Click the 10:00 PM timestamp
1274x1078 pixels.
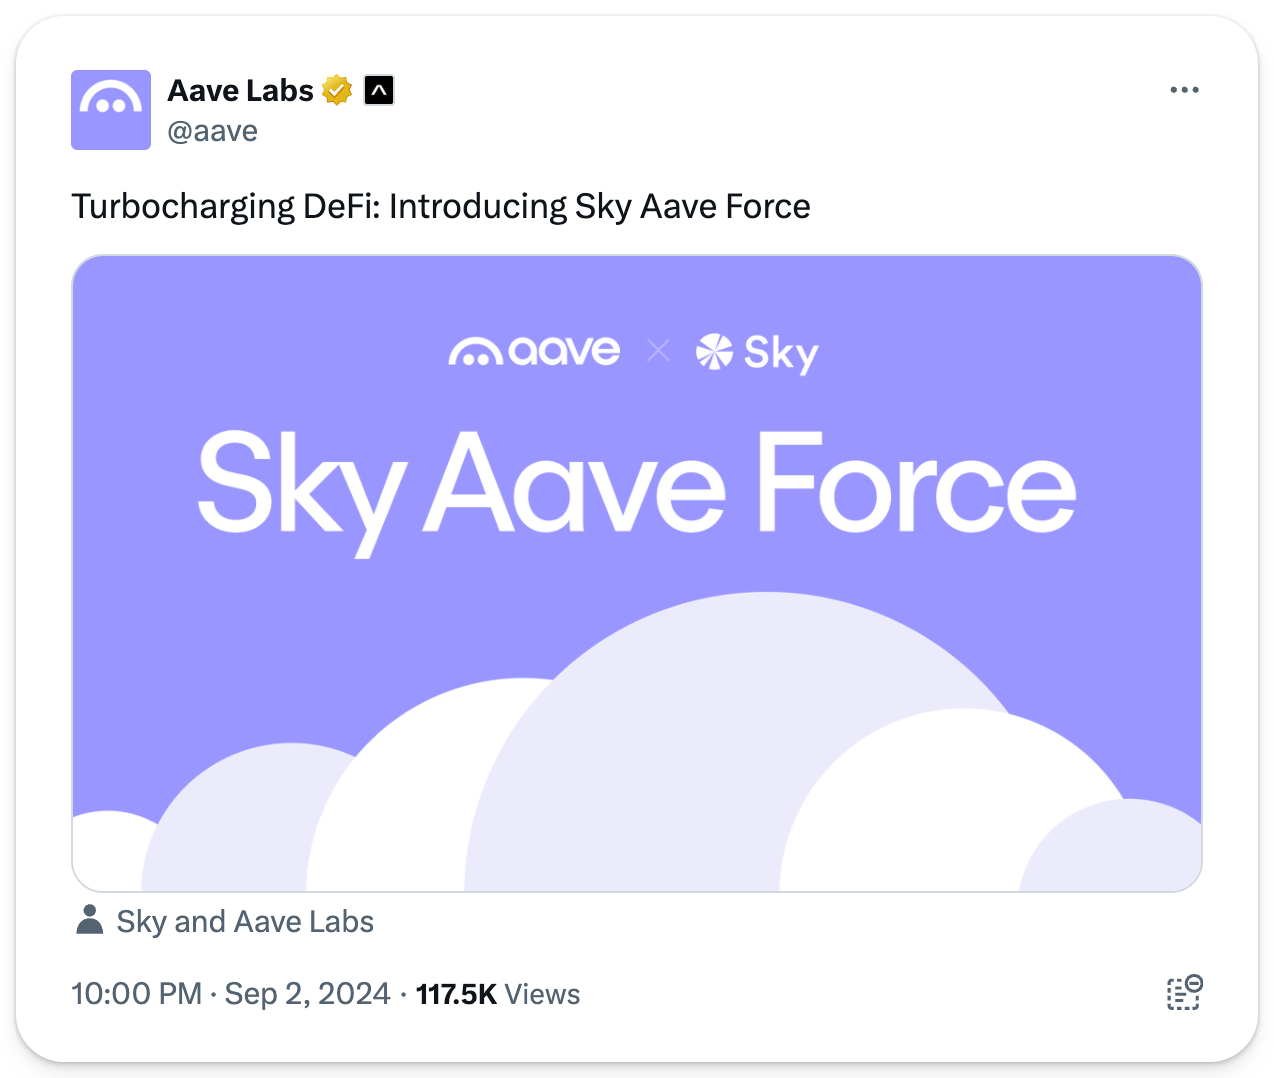point(137,994)
